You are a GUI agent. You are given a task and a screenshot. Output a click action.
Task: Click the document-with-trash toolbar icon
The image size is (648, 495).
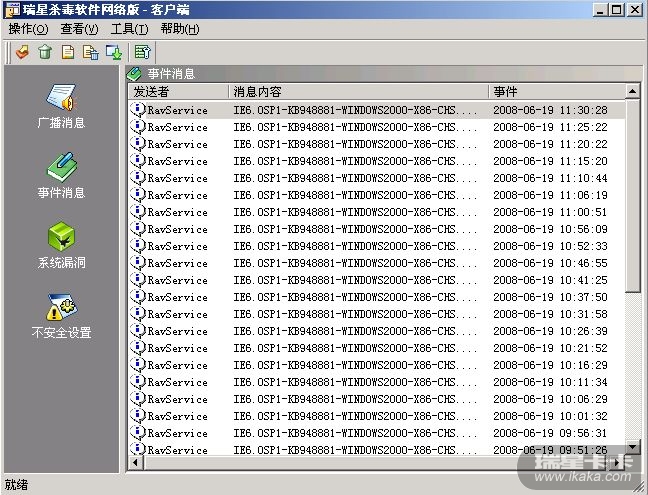[91, 52]
